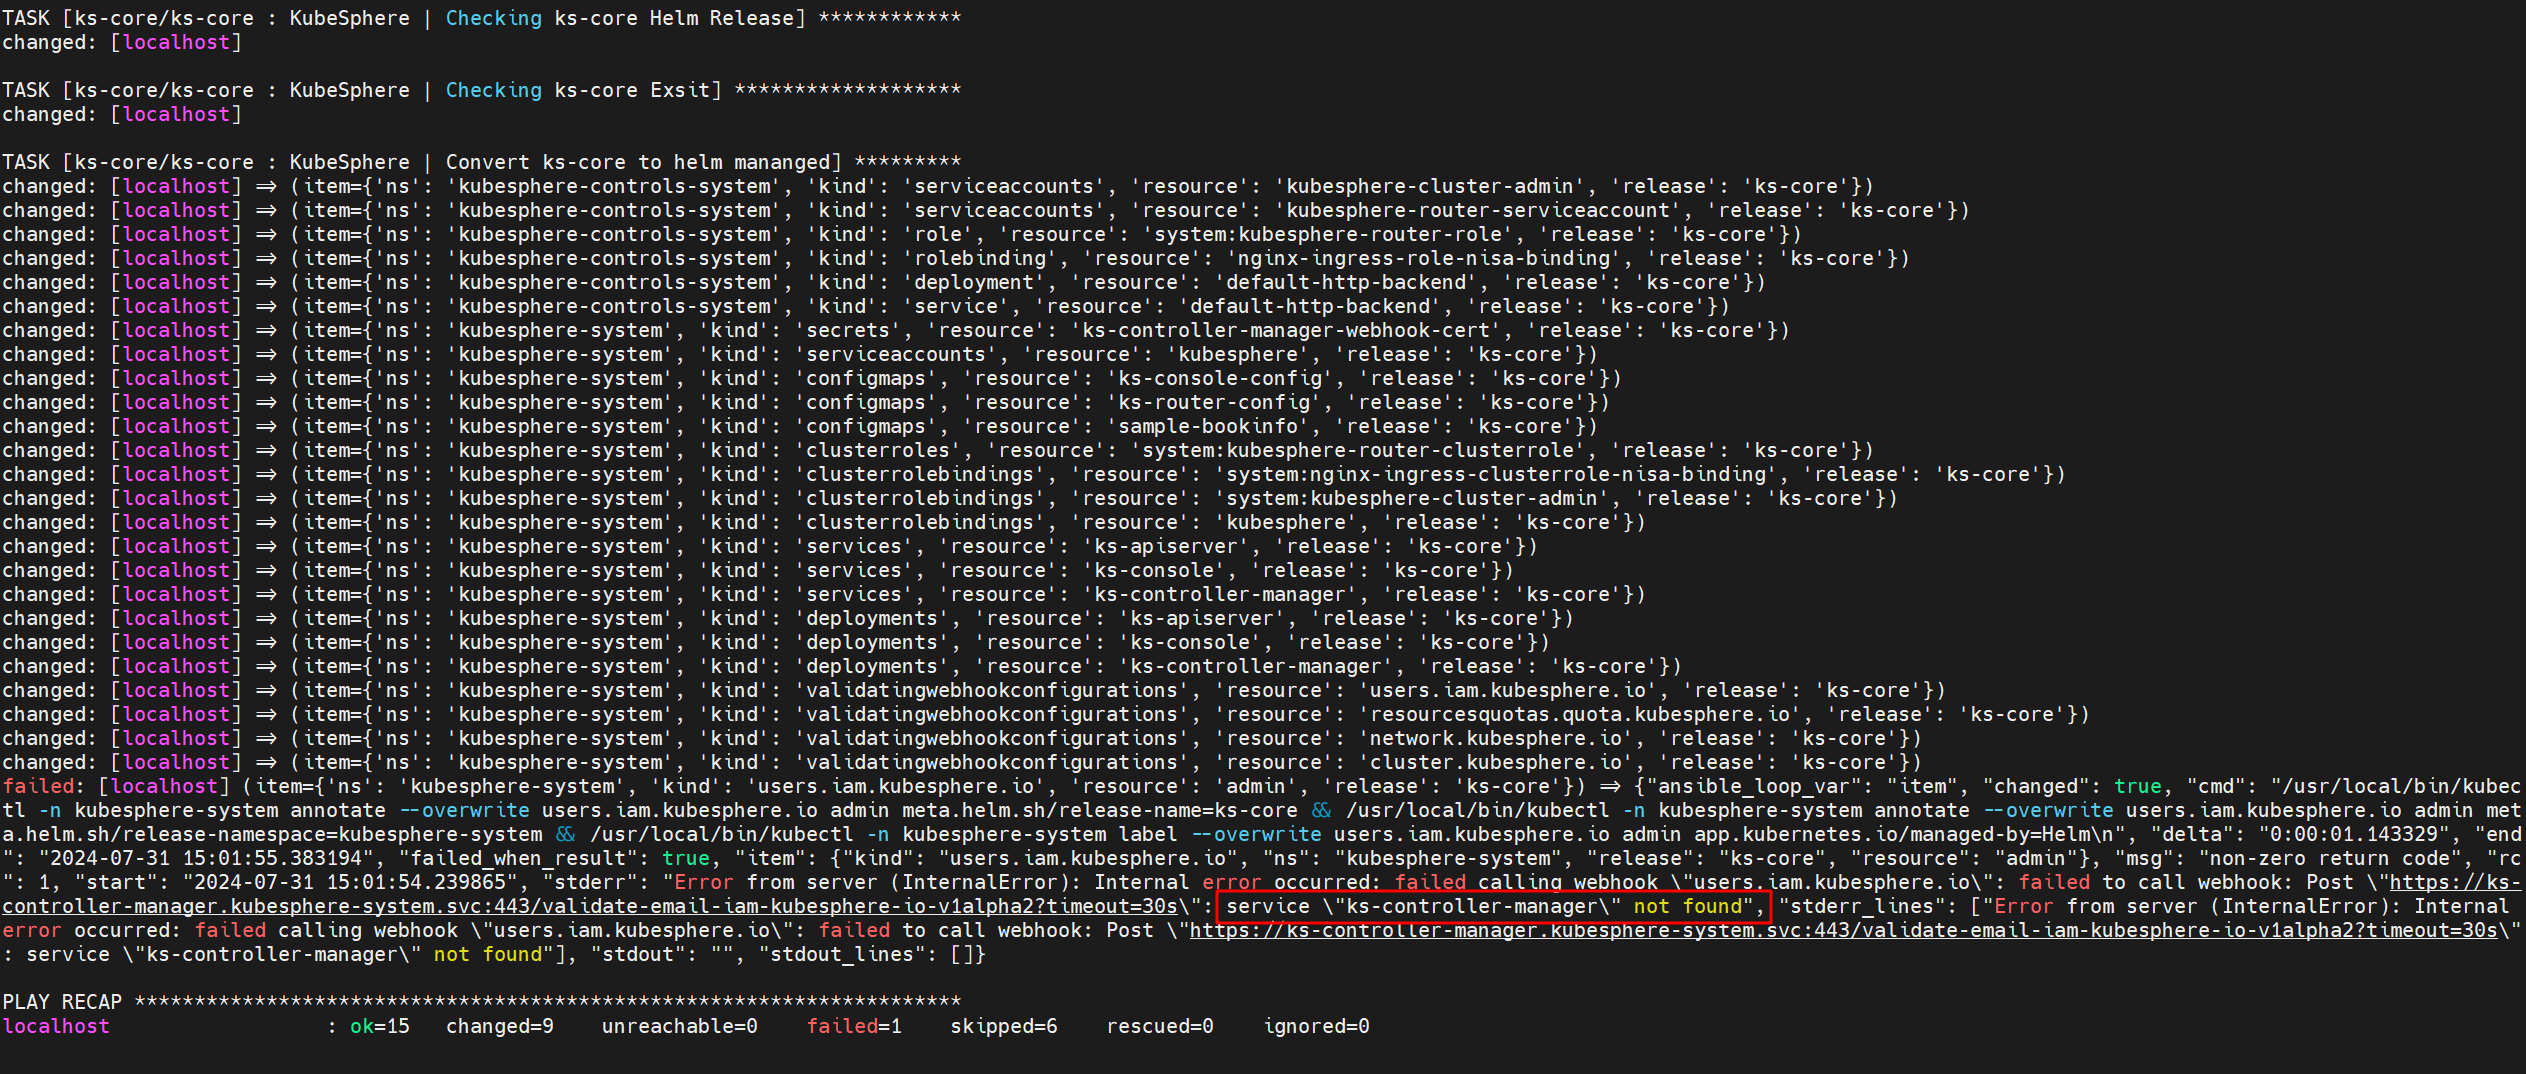This screenshot has width=2526, height=1074.
Task: Click the localhost host in PLAY RECAP
Action: [x=56, y=1027]
